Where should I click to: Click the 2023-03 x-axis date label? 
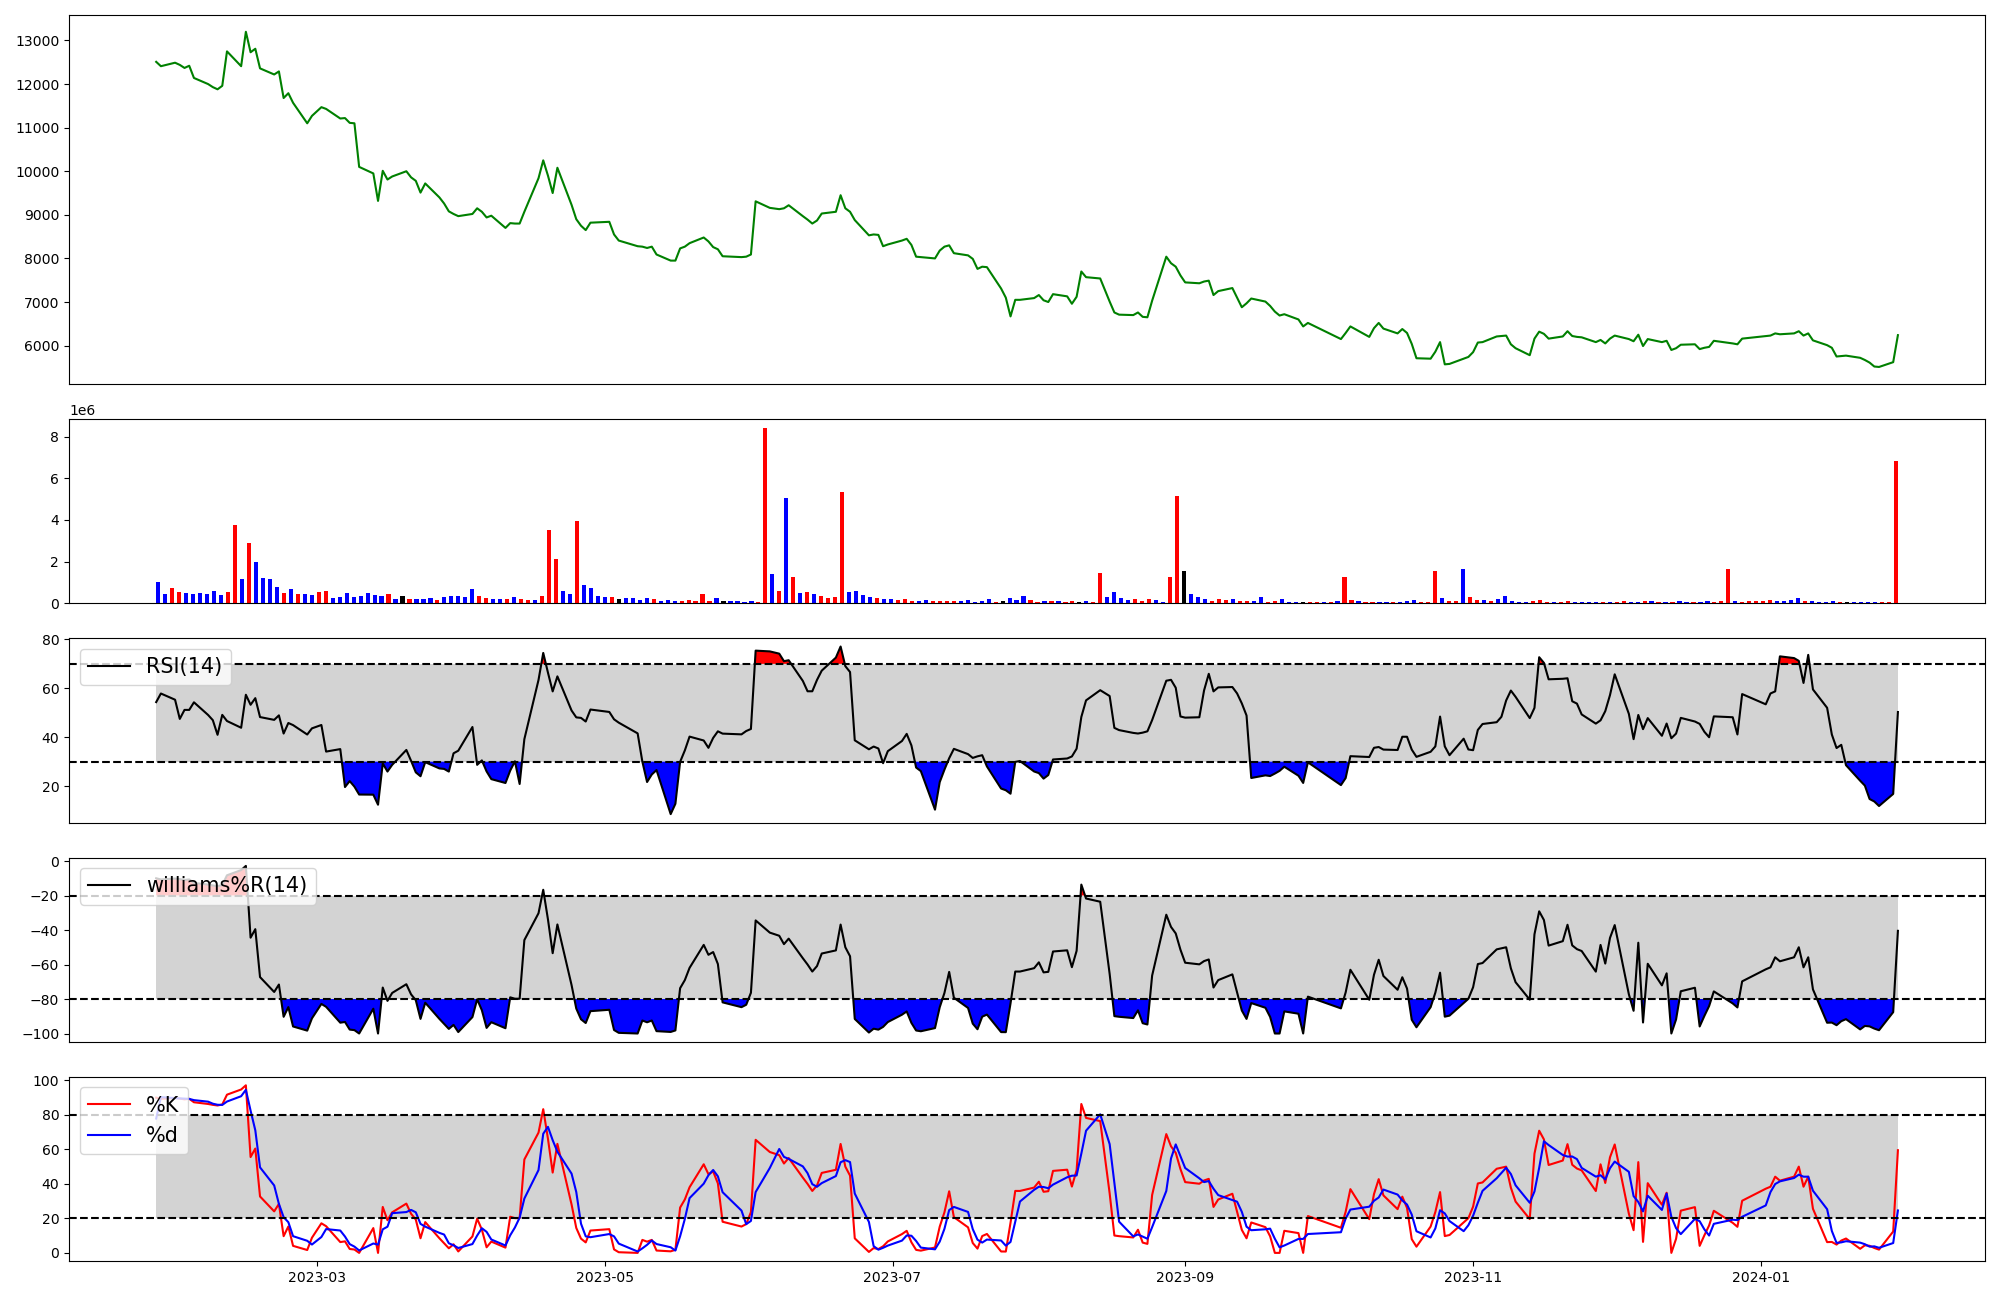coord(317,1277)
